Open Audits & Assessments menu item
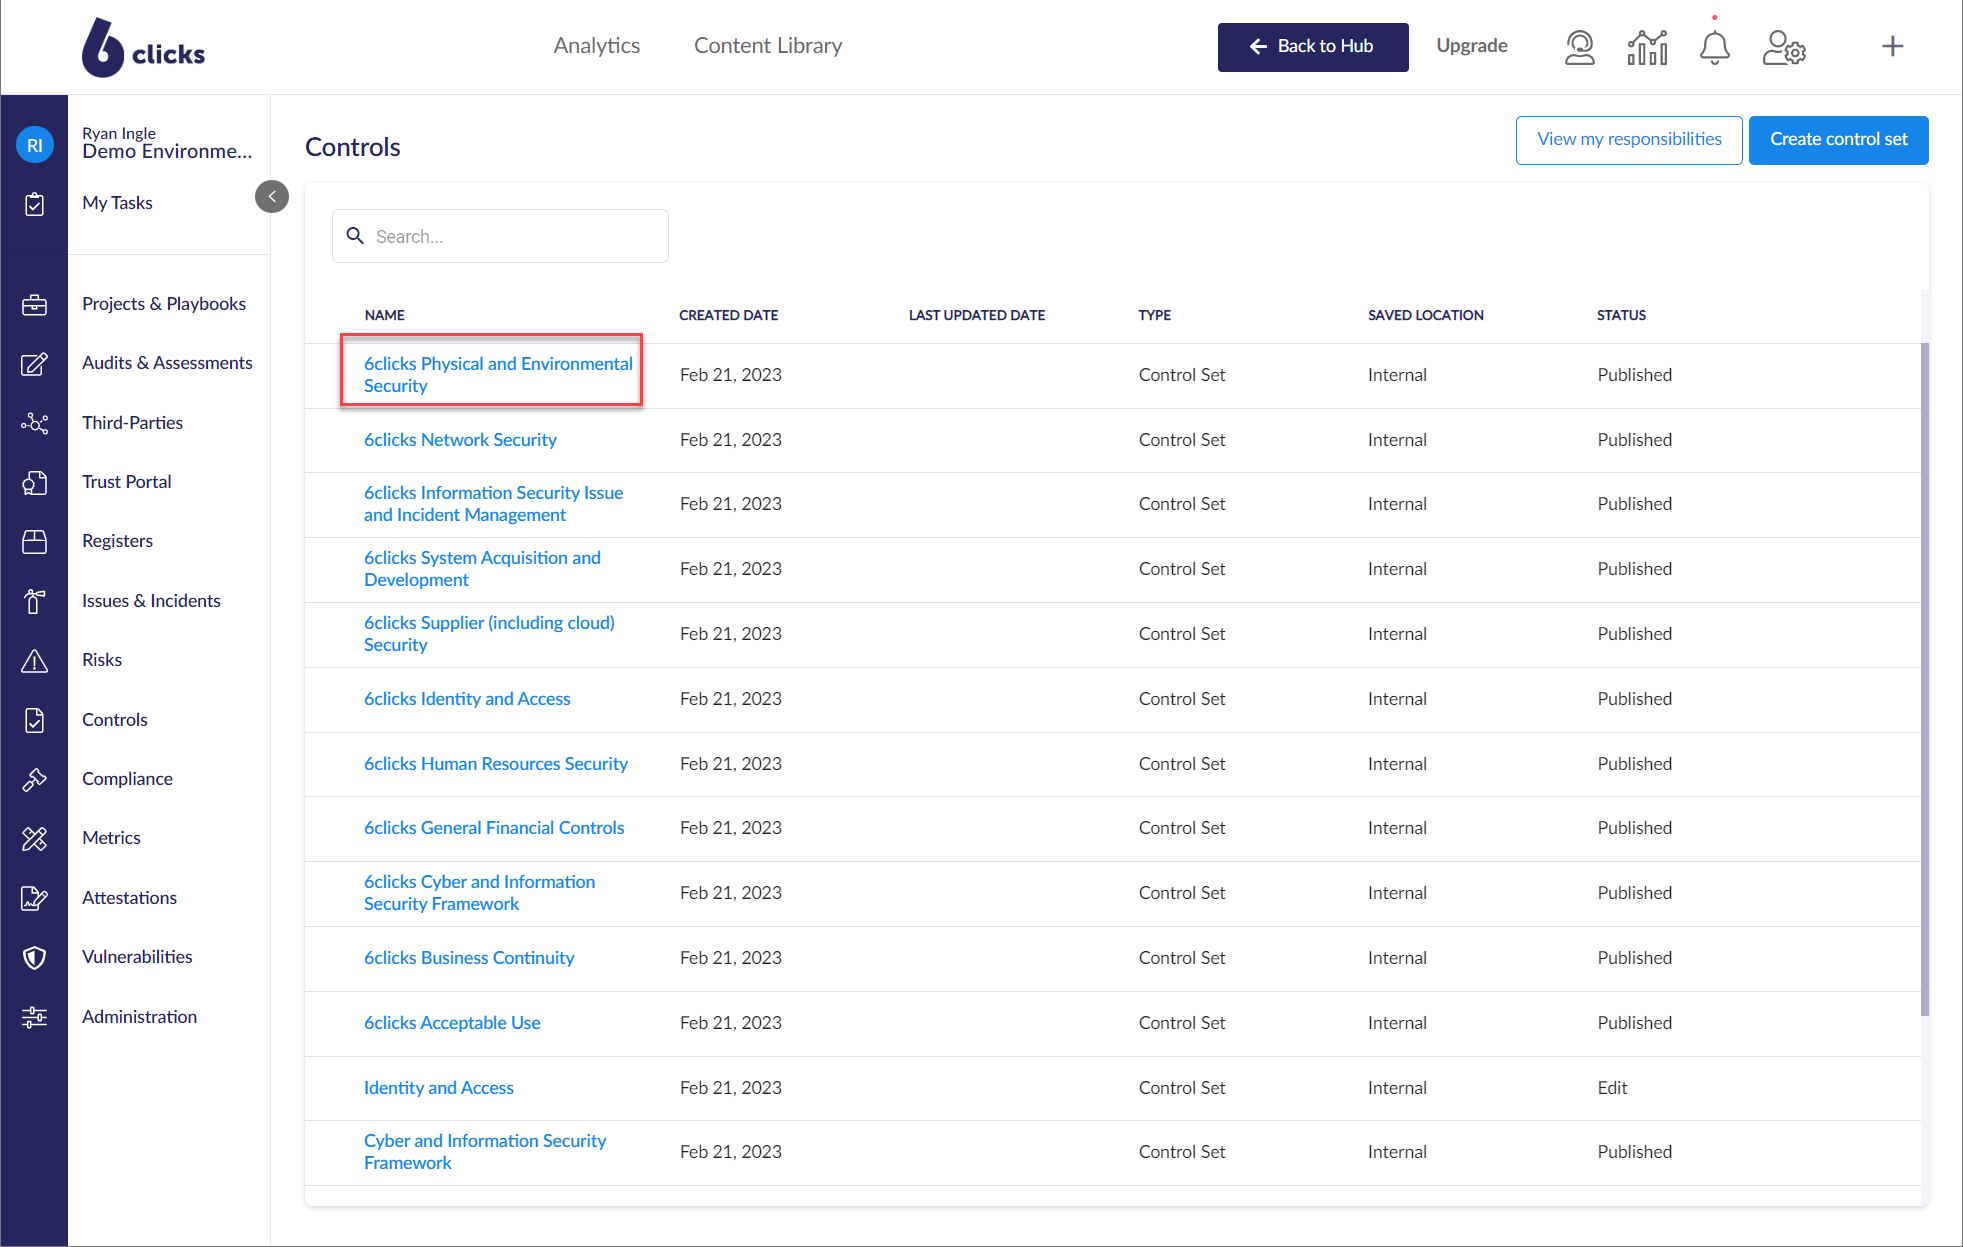The width and height of the screenshot is (1963, 1247). click(167, 363)
